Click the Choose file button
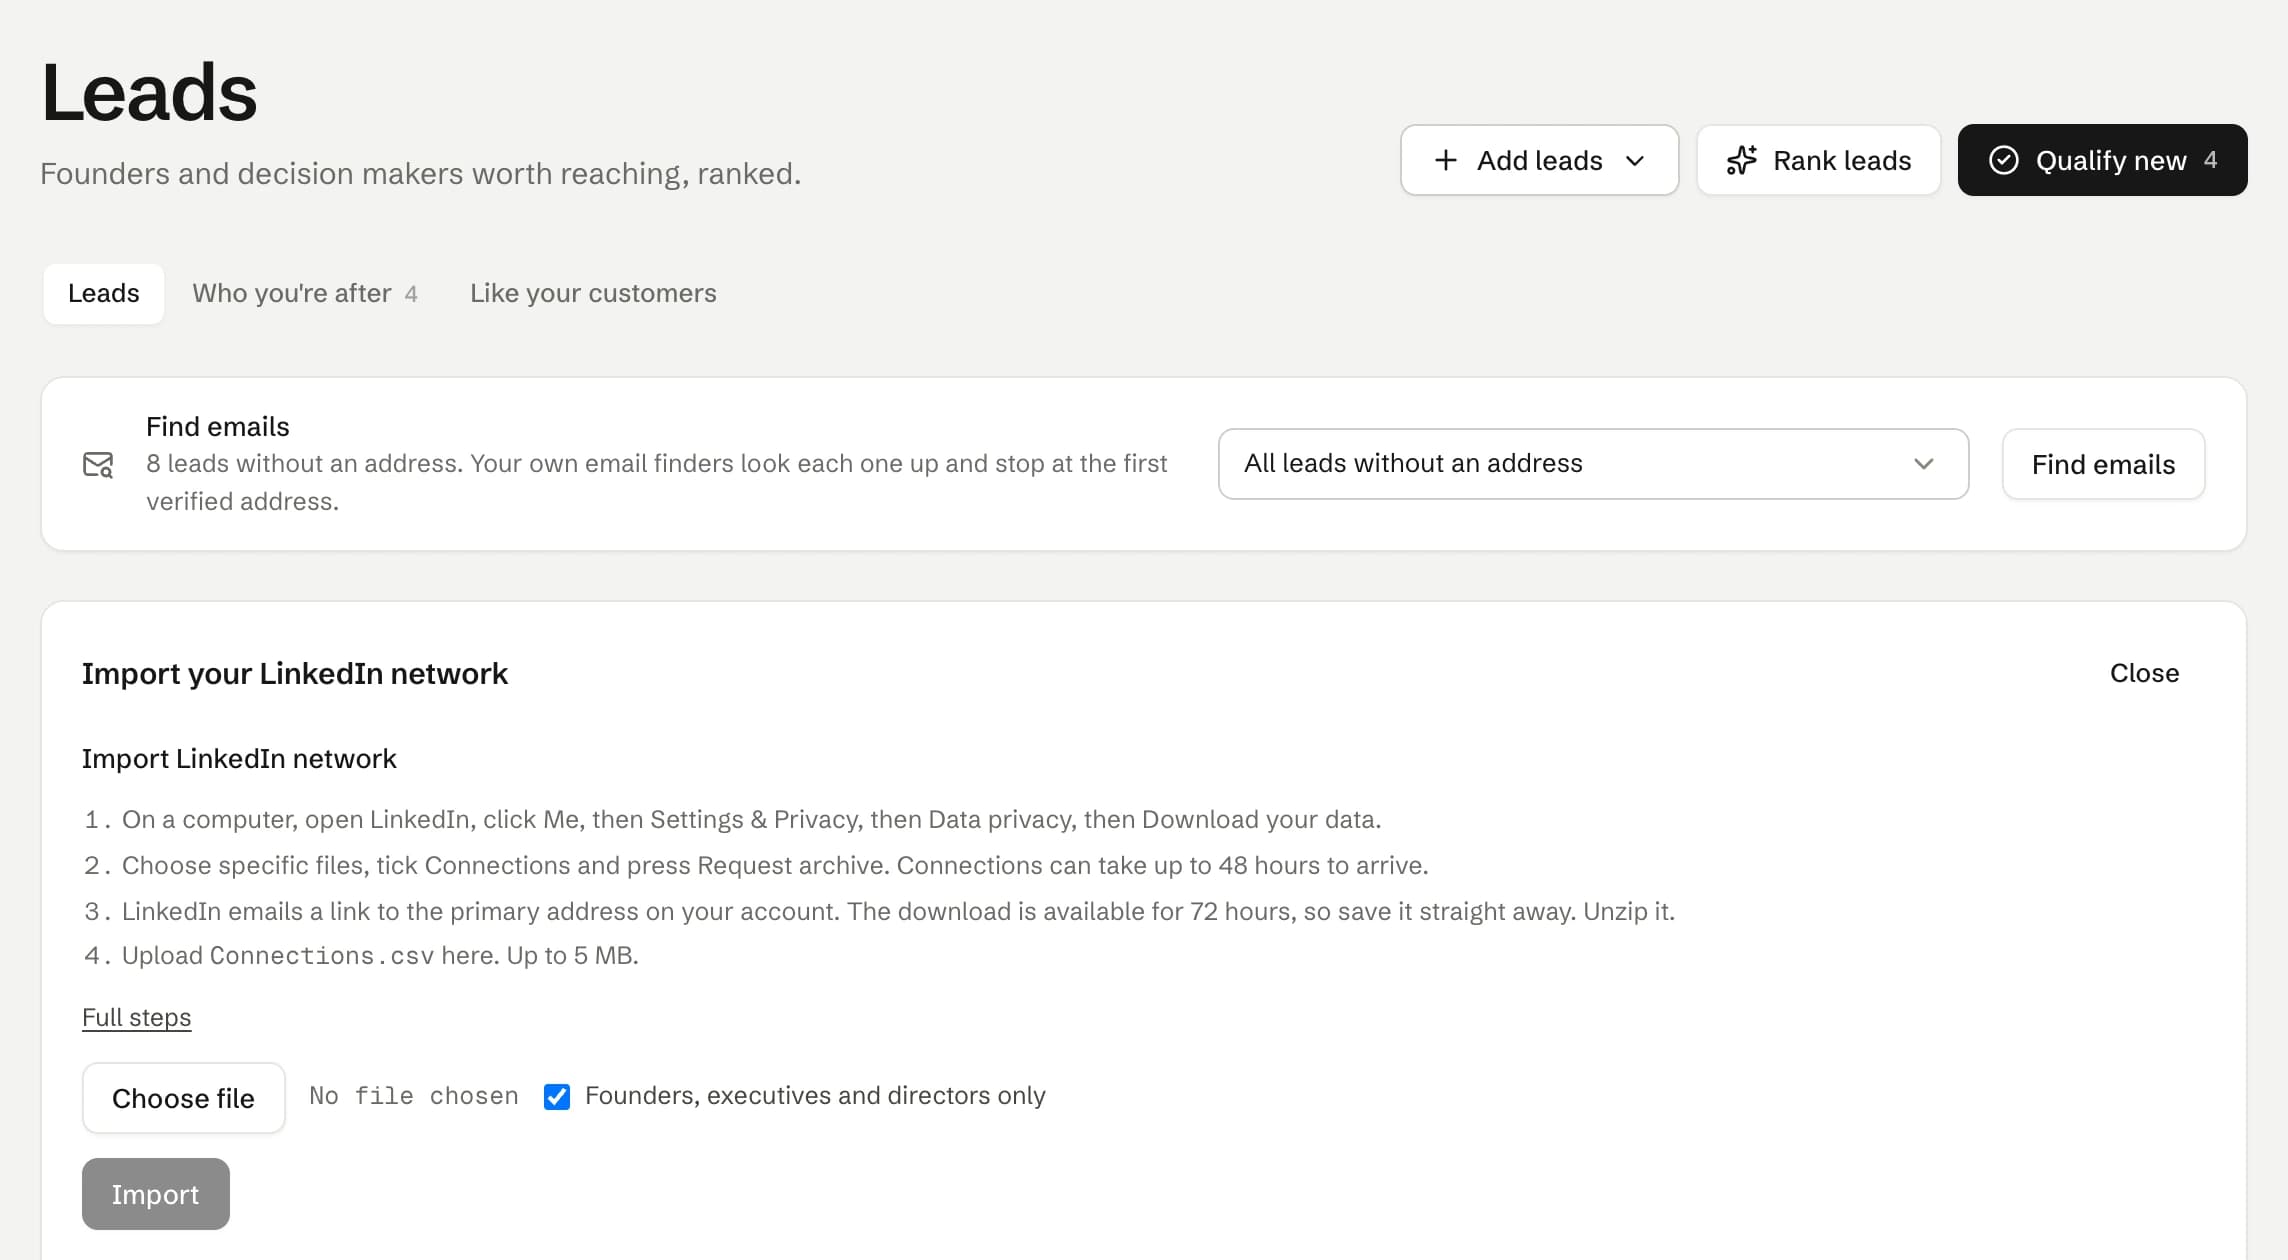This screenshot has width=2288, height=1260. pos(183,1098)
